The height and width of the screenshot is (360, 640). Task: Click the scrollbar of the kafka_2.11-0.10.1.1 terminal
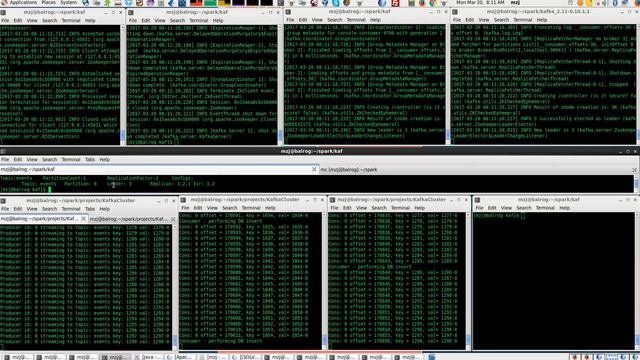pos(638,84)
